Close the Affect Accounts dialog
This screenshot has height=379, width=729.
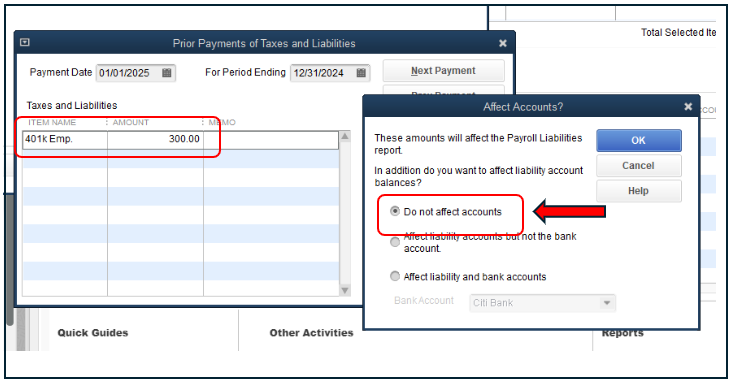coord(688,107)
